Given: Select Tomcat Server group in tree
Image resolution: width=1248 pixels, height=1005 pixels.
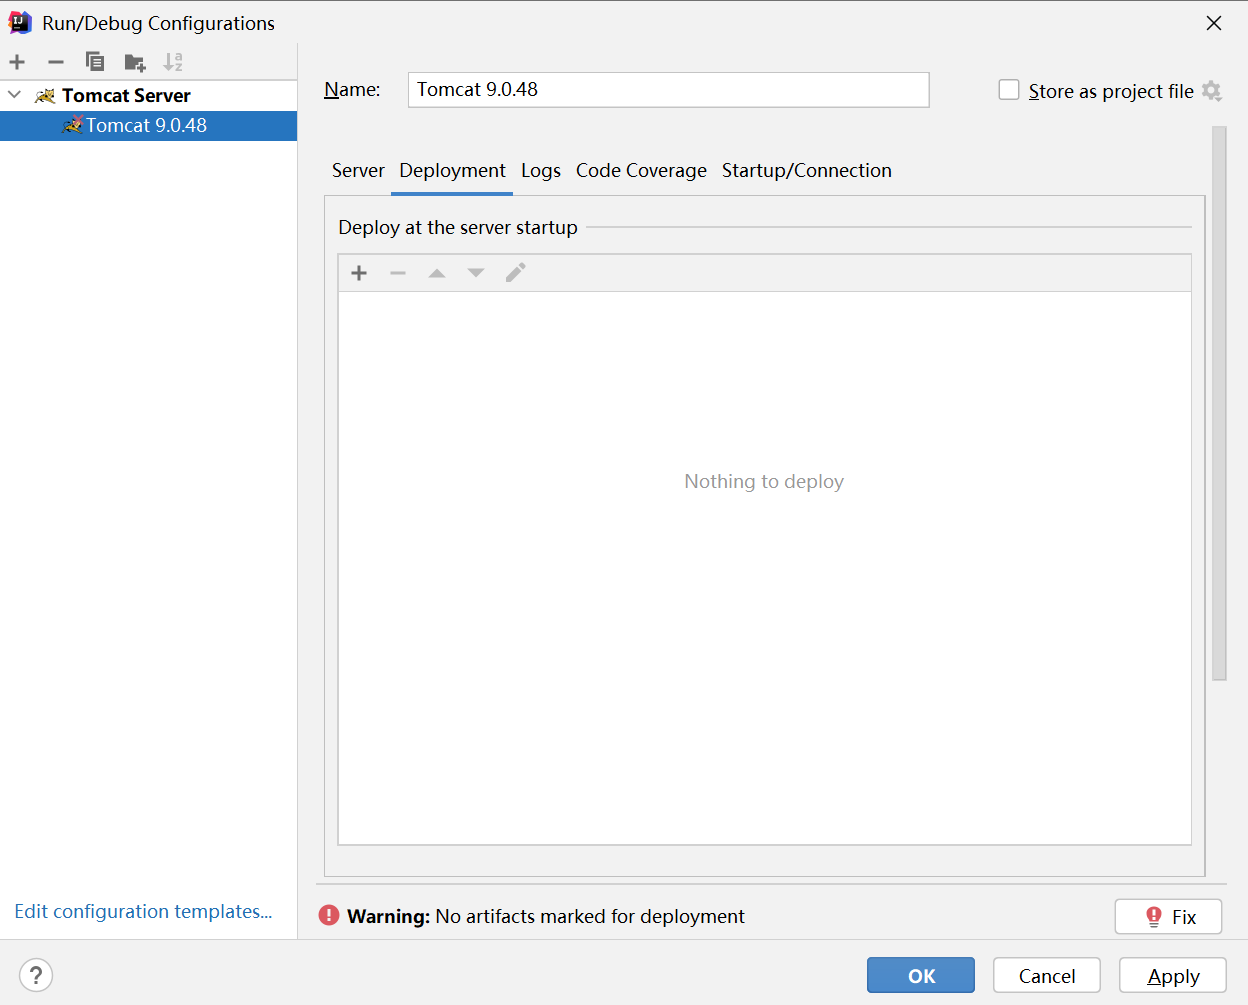Looking at the screenshot, I should click(126, 95).
